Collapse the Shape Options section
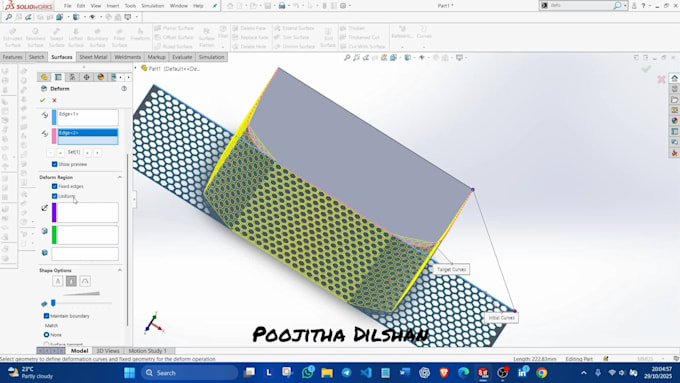This screenshot has height=383, width=680. [x=120, y=270]
